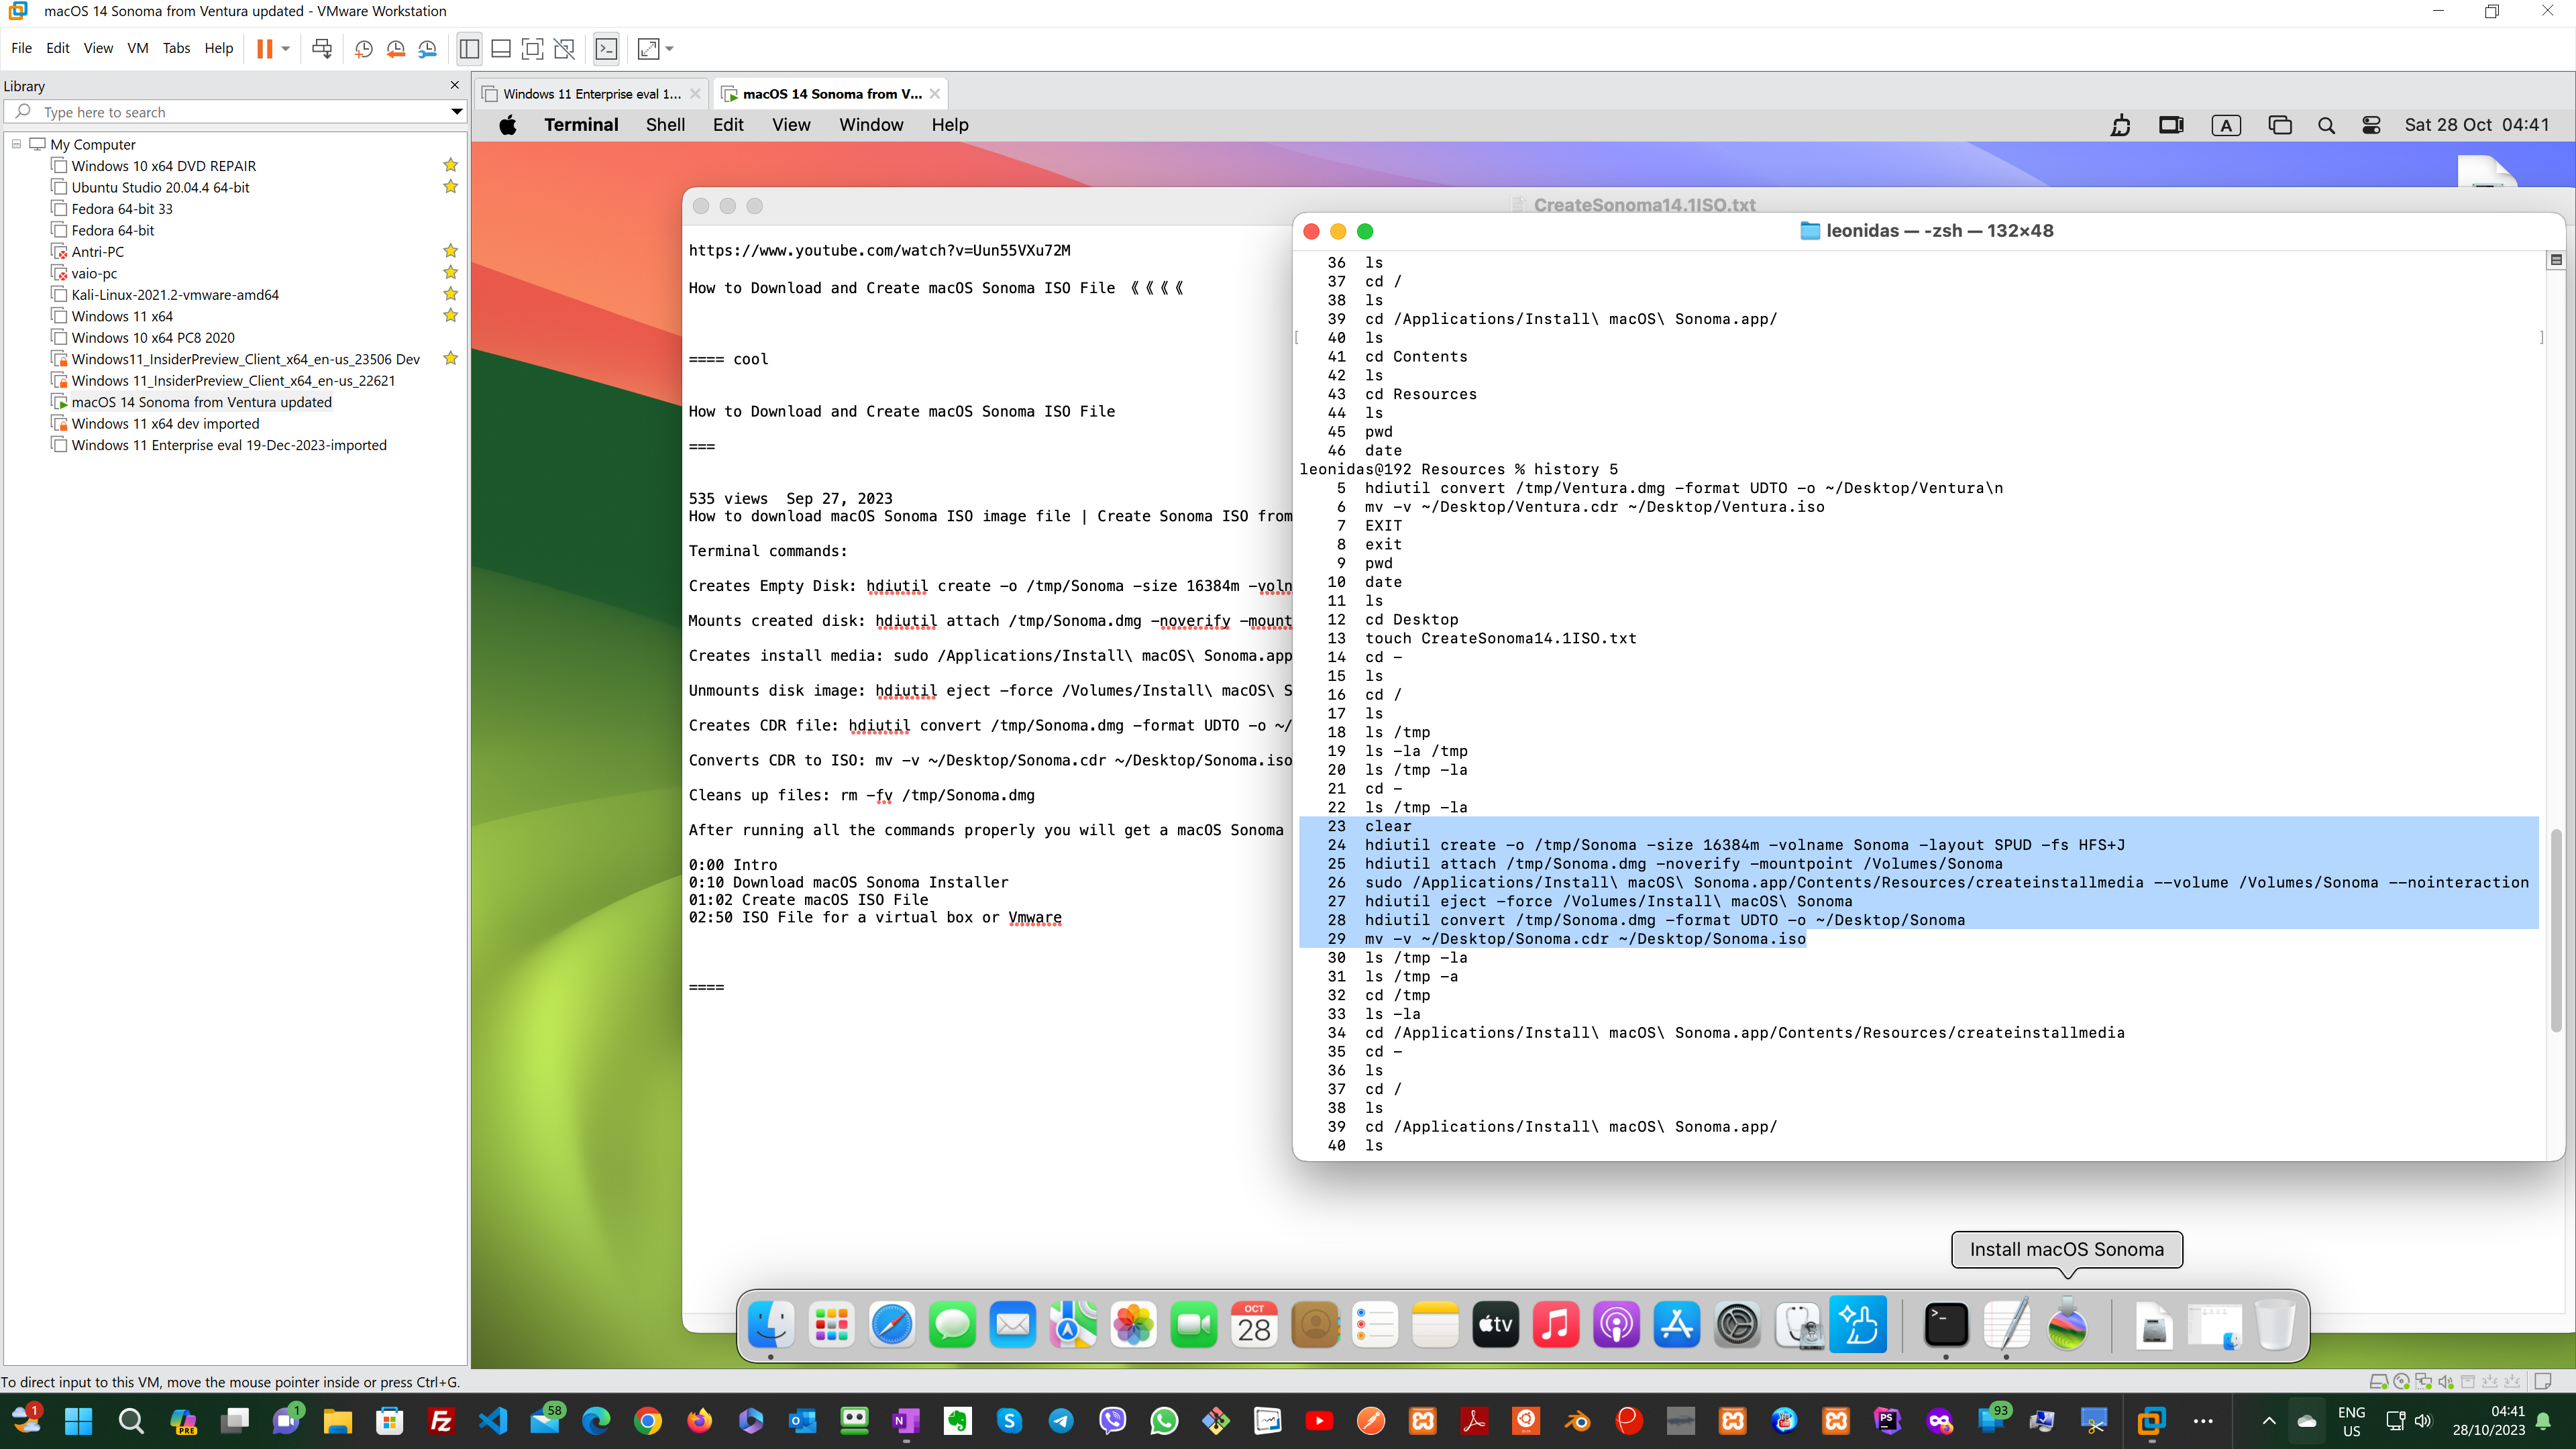Select Windows 10 x64 PC8 2020 VM

tap(153, 337)
